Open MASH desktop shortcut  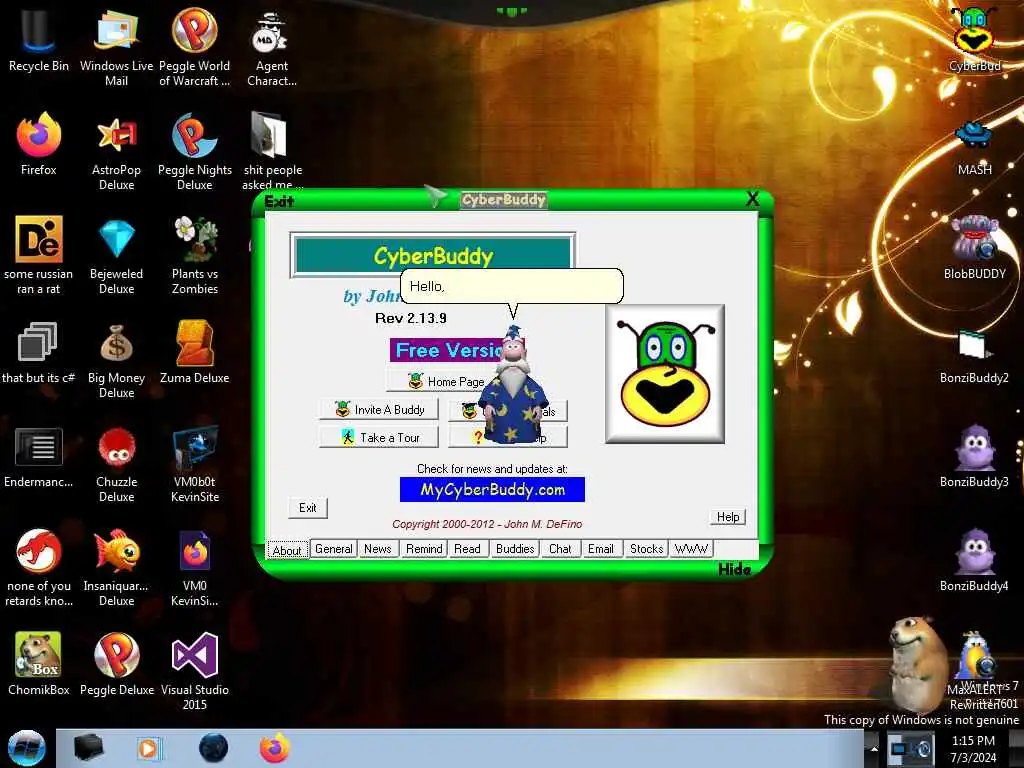point(974,147)
